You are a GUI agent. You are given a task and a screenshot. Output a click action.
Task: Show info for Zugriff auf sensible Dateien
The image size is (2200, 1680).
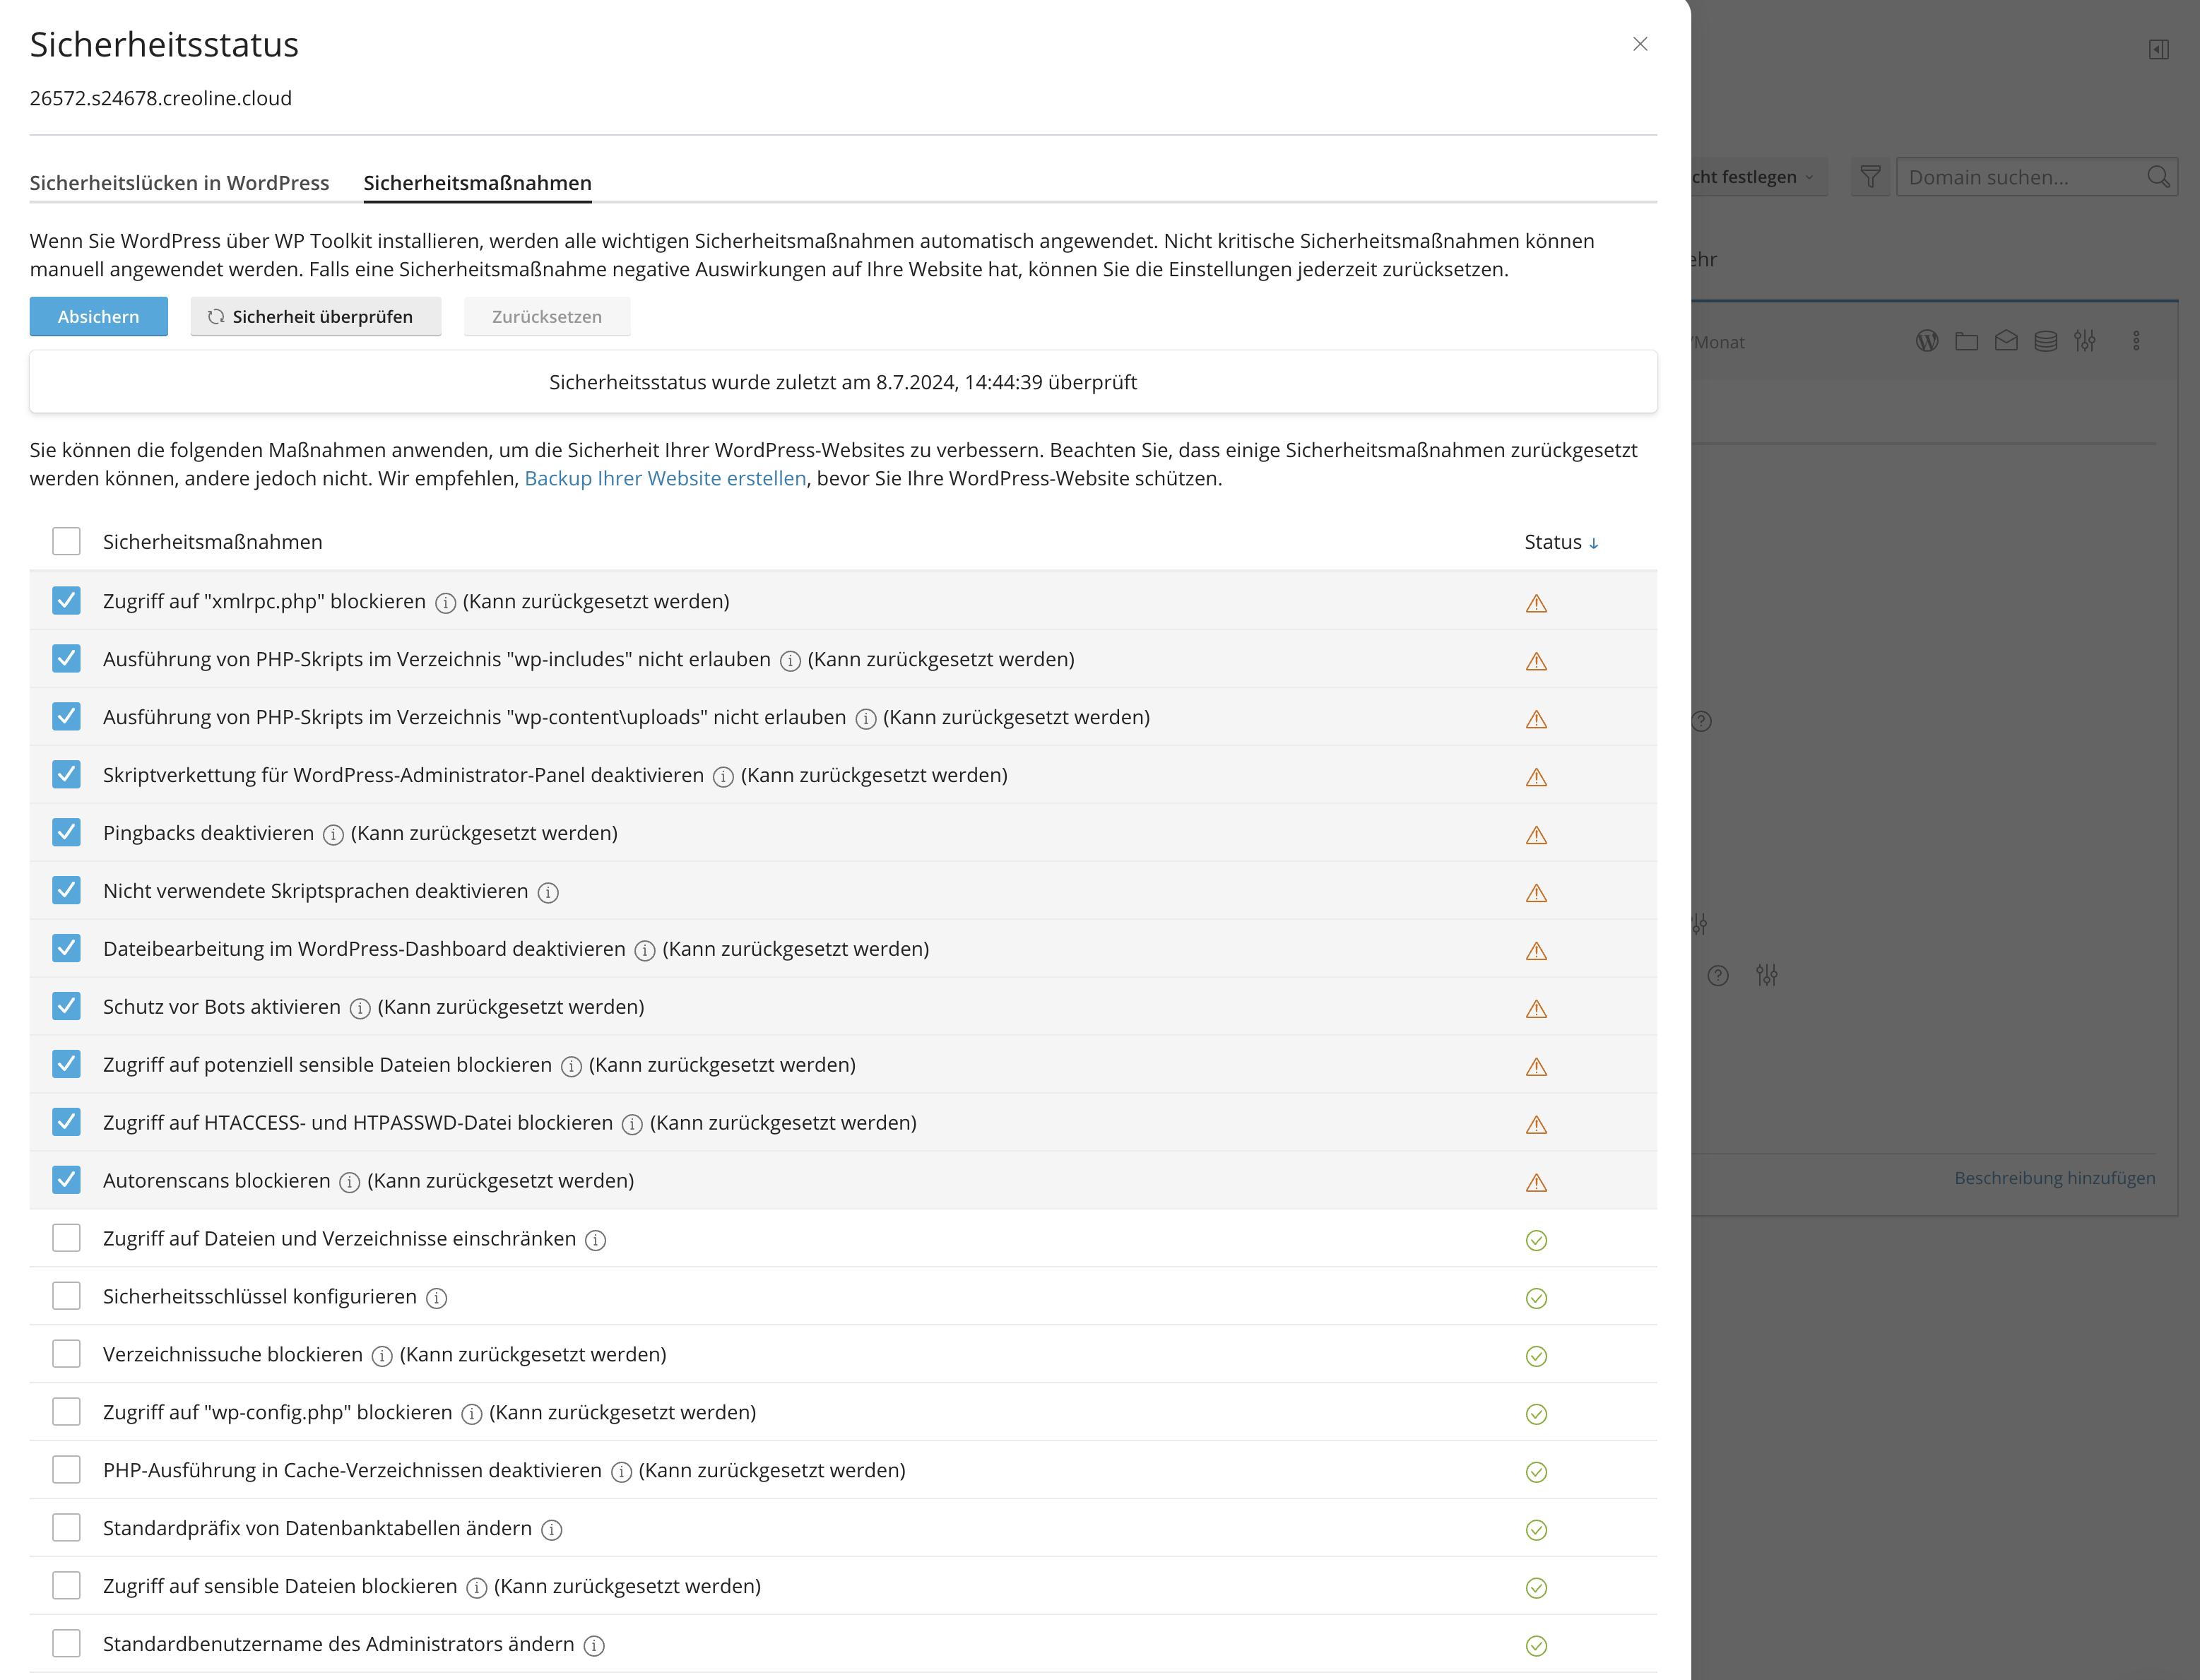(476, 1589)
